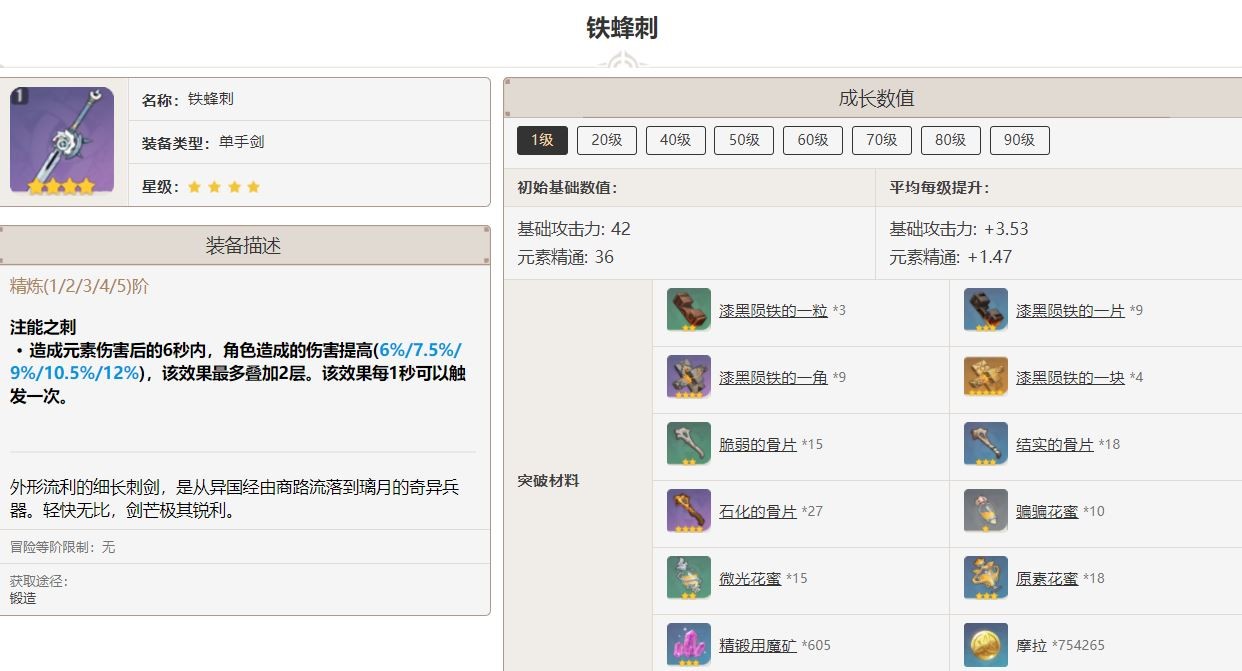Select the 1级 level tab
This screenshot has height=671, width=1242.
click(x=542, y=140)
